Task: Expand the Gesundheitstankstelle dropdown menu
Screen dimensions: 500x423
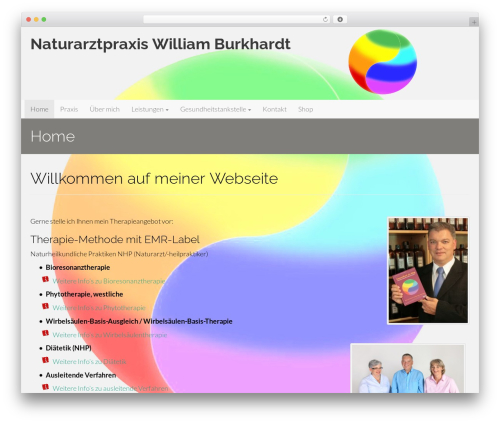Action: coord(215,109)
